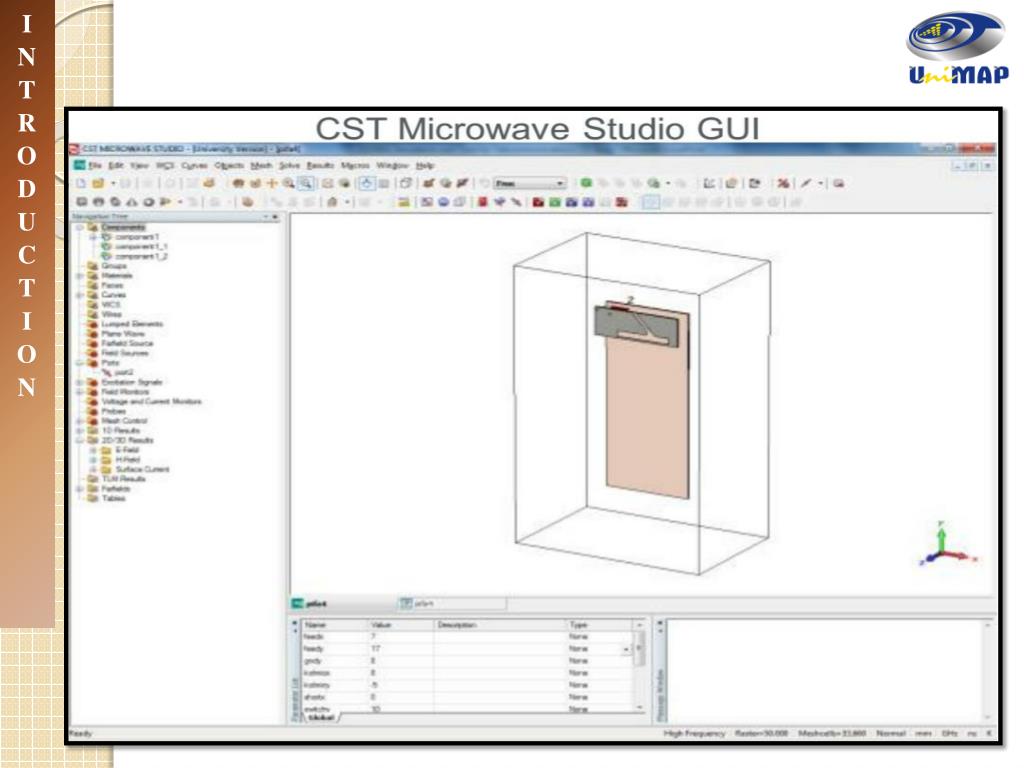This screenshot has height=768, width=1024.
Task: Expand the E-Field results folder
Action: click(93, 450)
